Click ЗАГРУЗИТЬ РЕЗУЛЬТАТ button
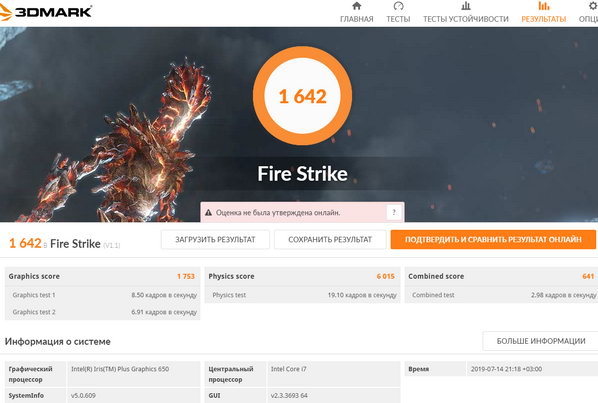The width and height of the screenshot is (598, 403). coord(215,239)
